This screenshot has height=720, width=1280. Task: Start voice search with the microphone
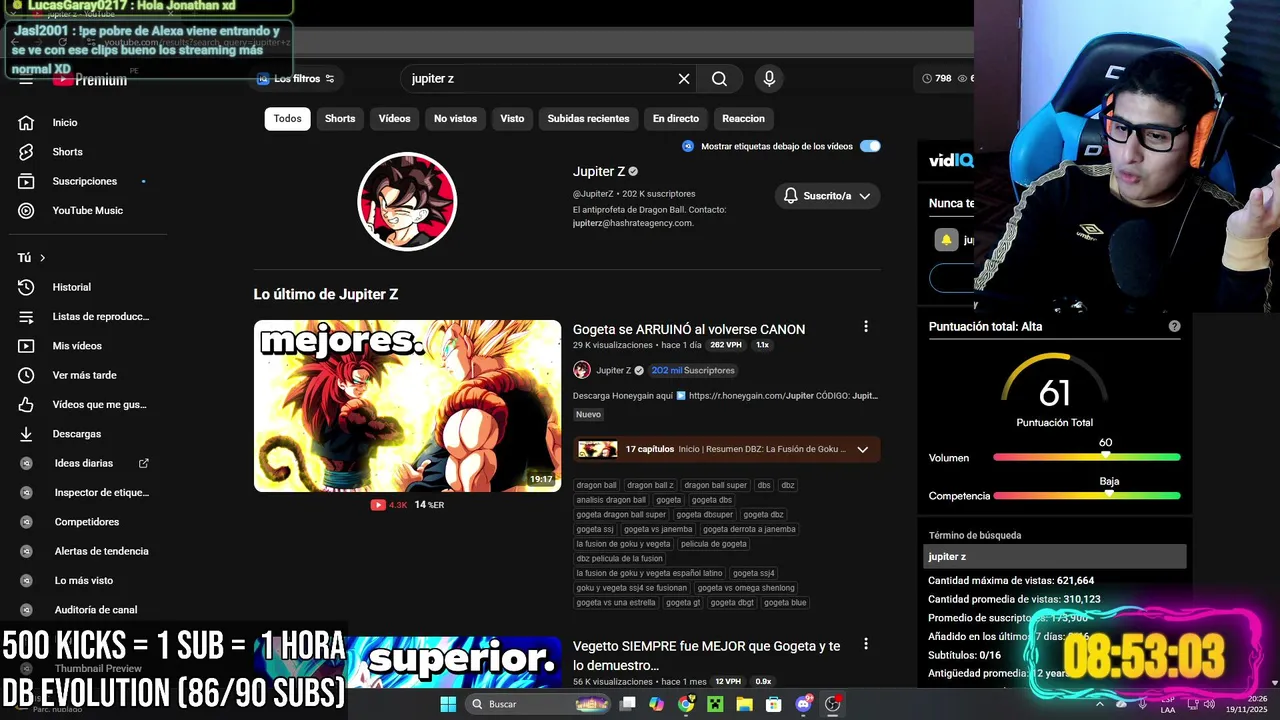tap(769, 79)
